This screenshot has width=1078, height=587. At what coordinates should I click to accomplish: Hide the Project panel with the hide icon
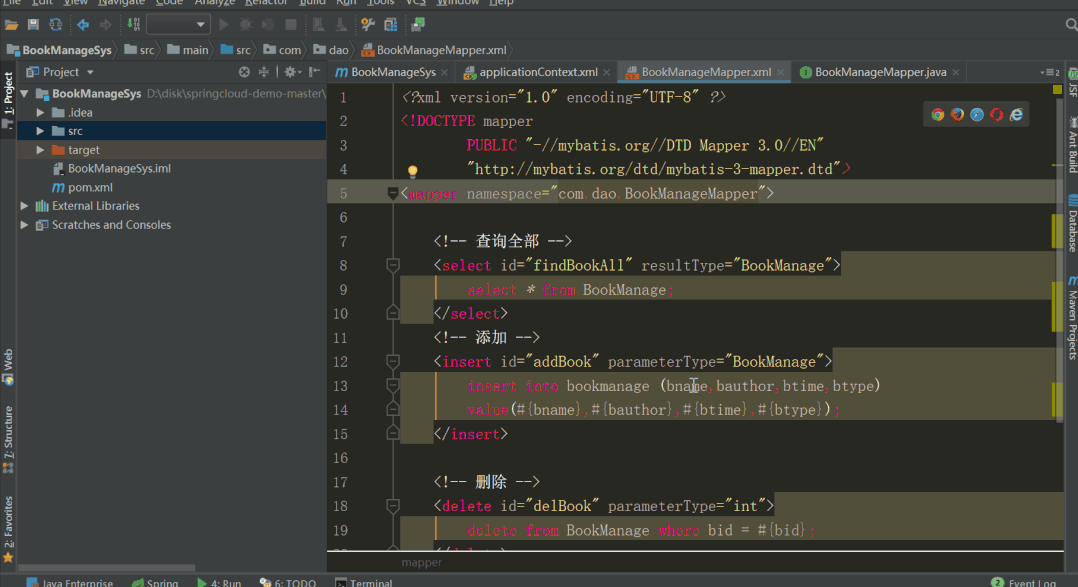[x=314, y=71]
